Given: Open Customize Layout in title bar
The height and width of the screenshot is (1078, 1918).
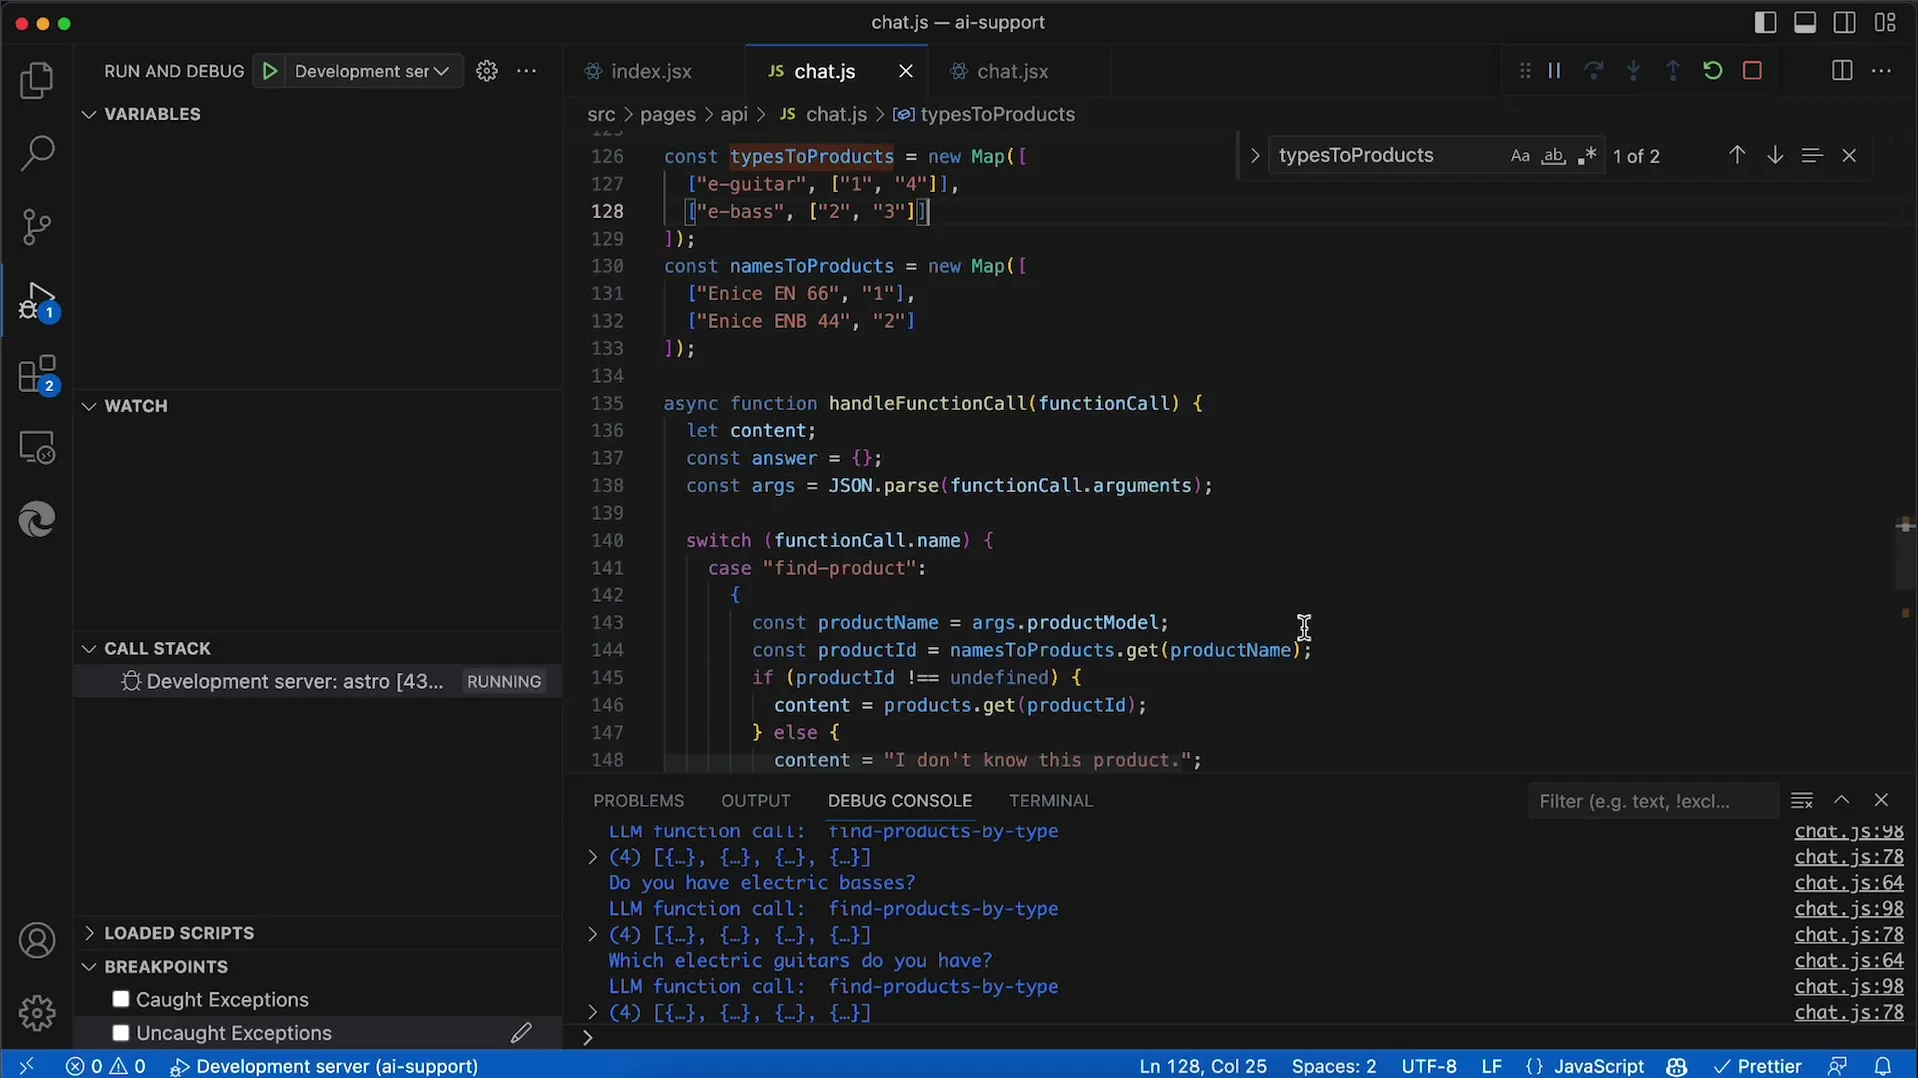Looking at the screenshot, I should click(x=1885, y=22).
